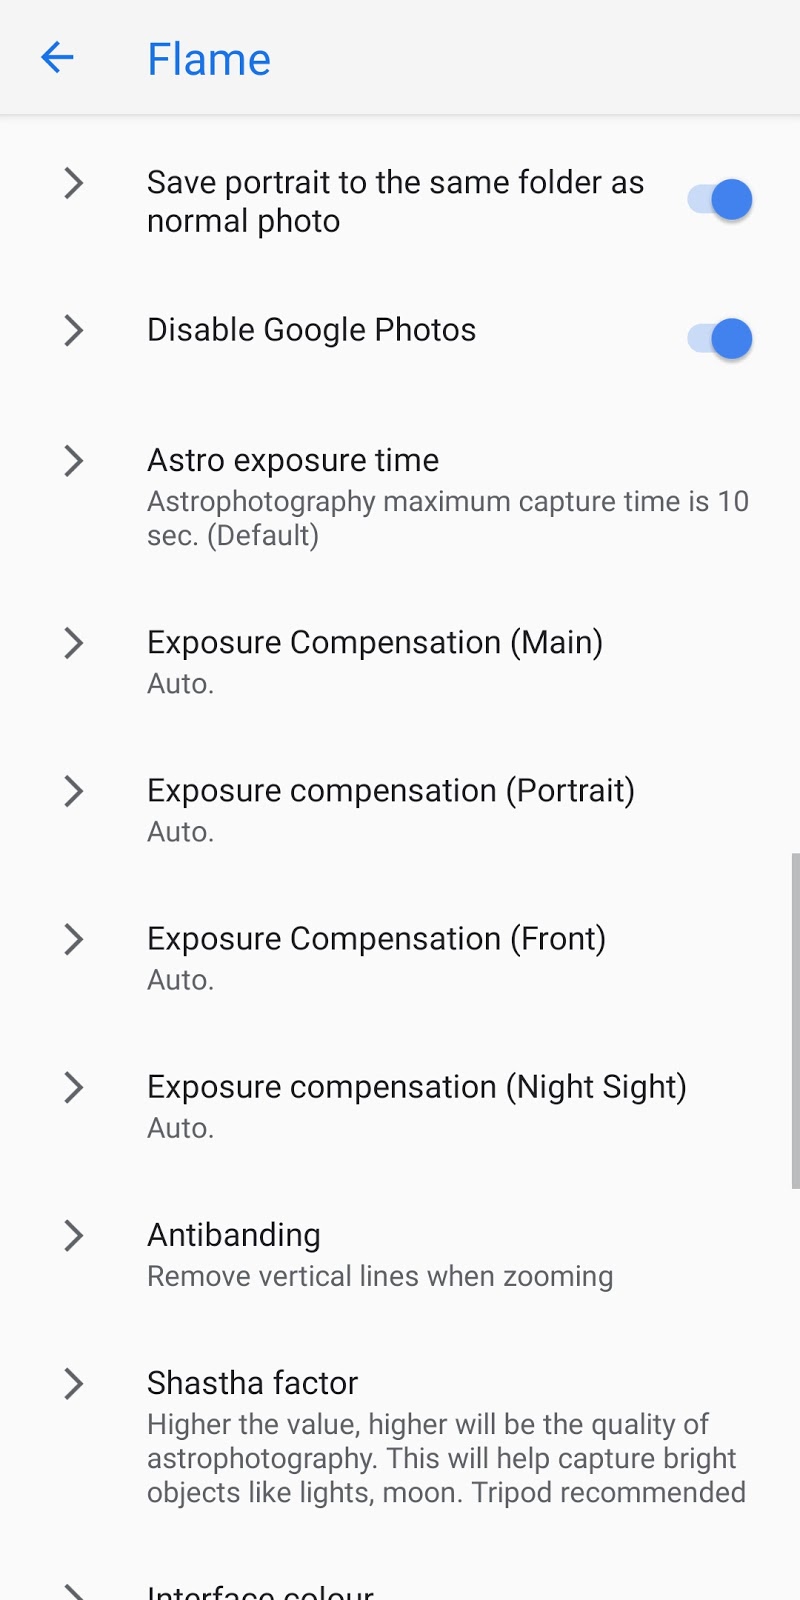
Task: Click chevron beside Astro exposure time
Action: pos(73,461)
